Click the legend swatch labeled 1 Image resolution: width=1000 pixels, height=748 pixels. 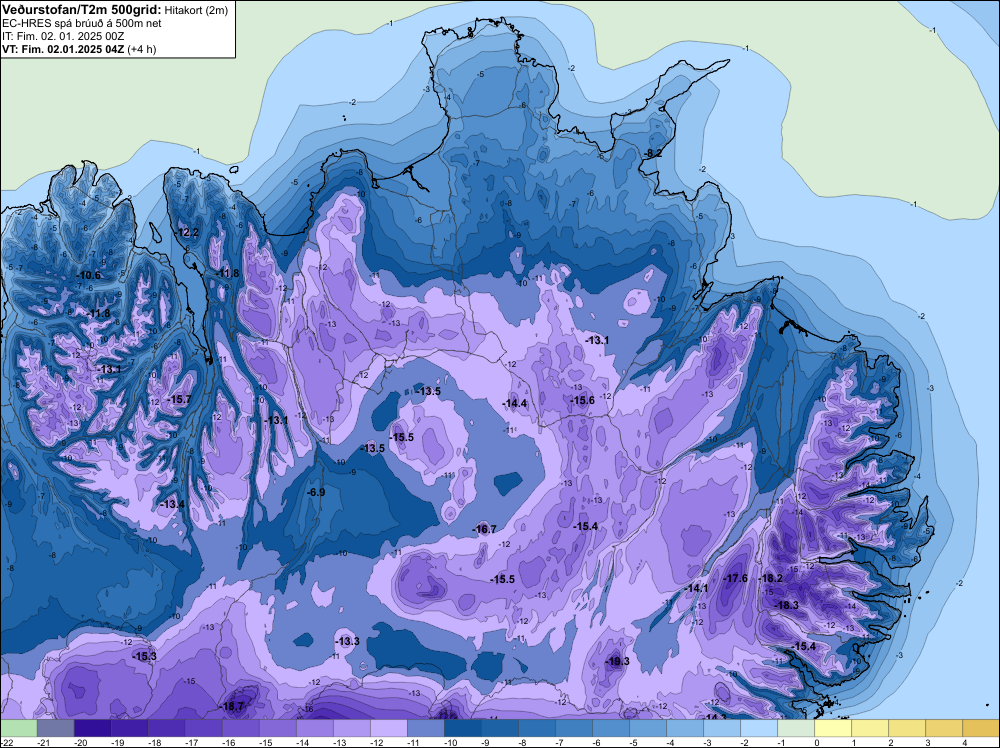(x=870, y=728)
